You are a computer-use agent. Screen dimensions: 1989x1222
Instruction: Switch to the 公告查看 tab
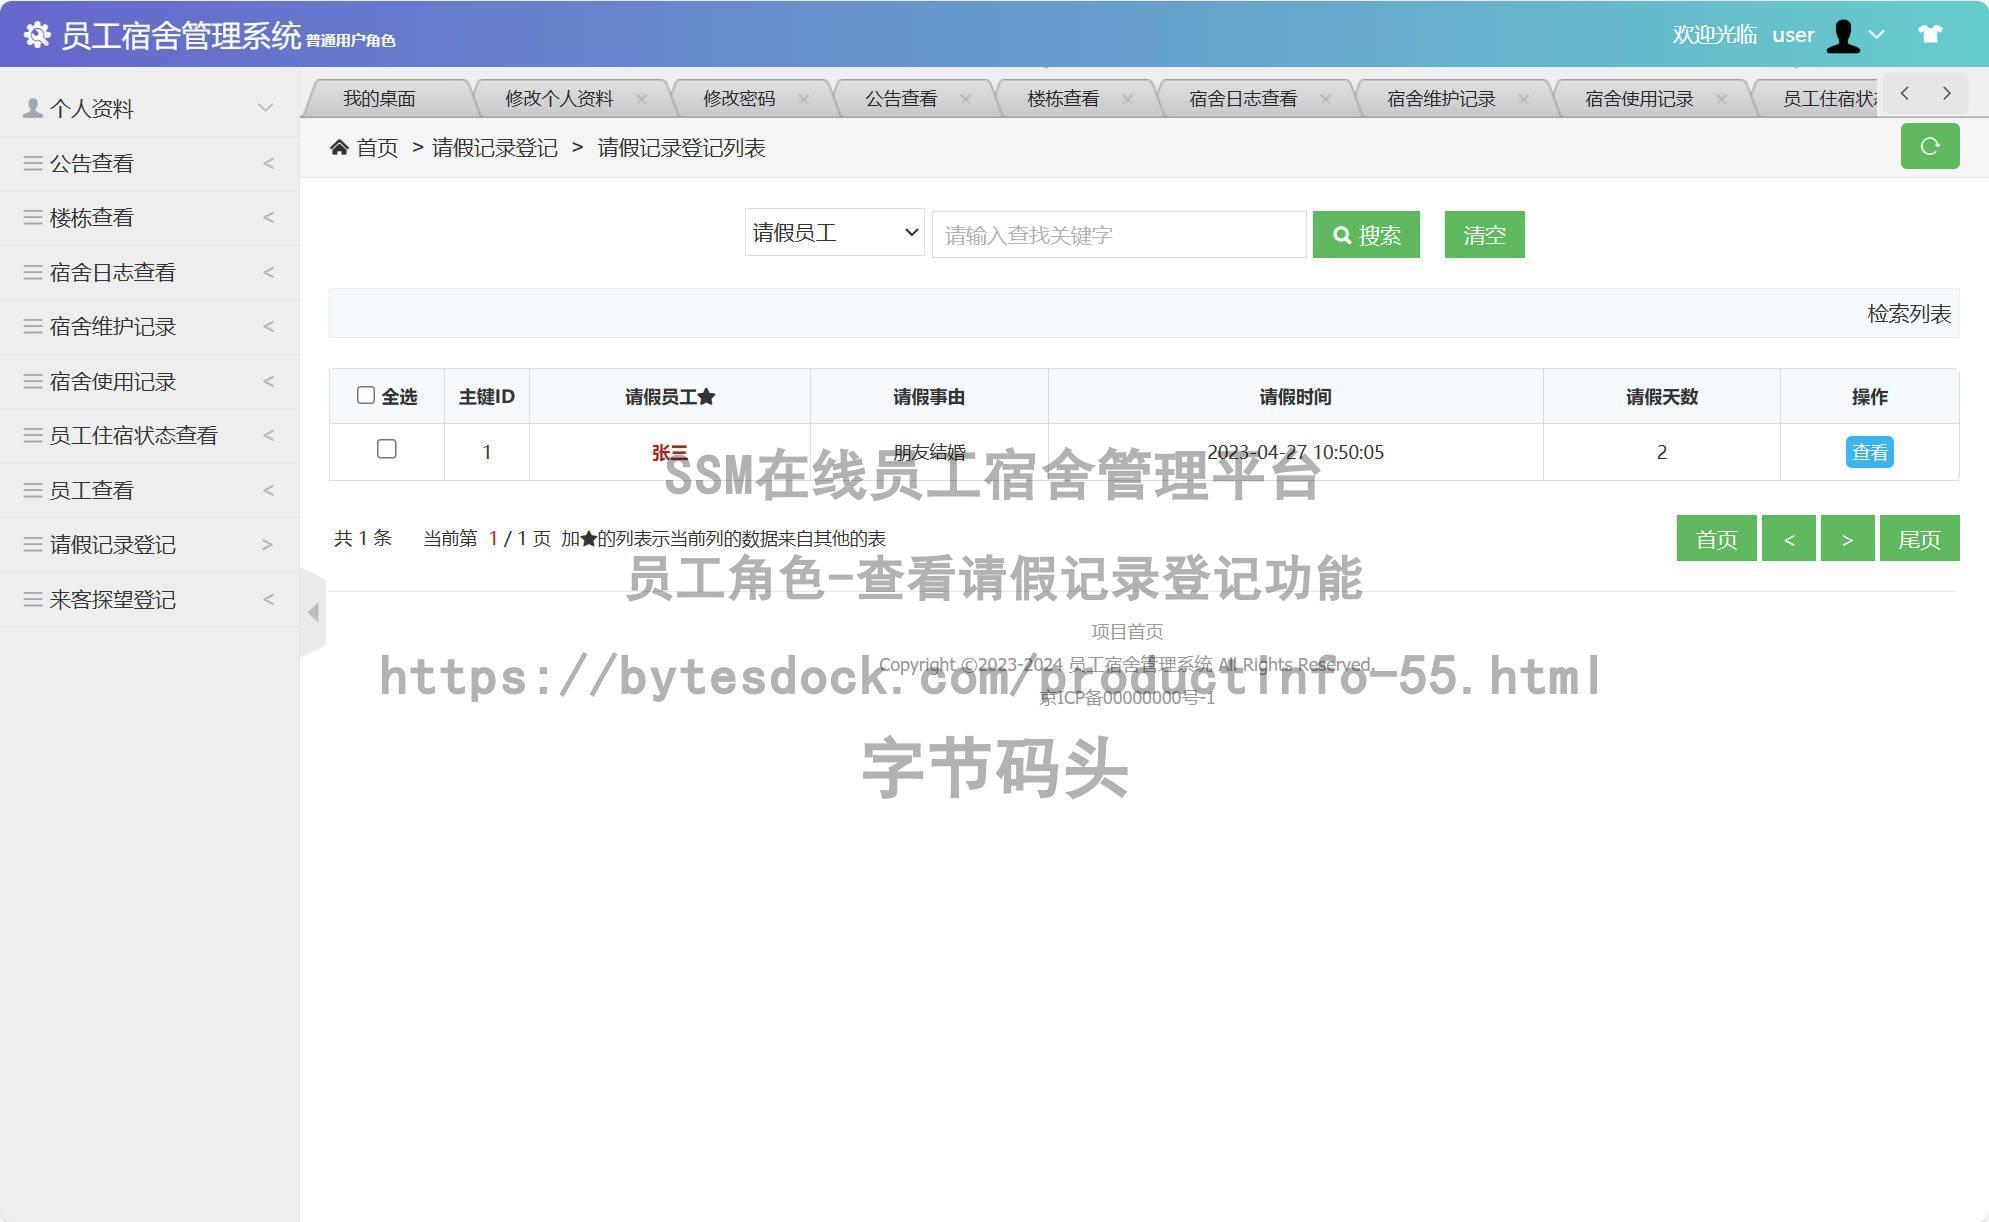point(901,99)
